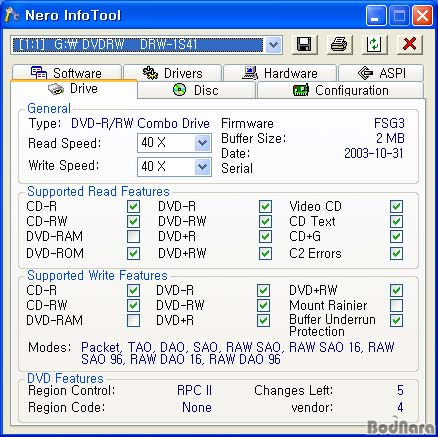Open the drive selection dropdown arrow
This screenshot has width=438, height=437.
tap(273, 44)
